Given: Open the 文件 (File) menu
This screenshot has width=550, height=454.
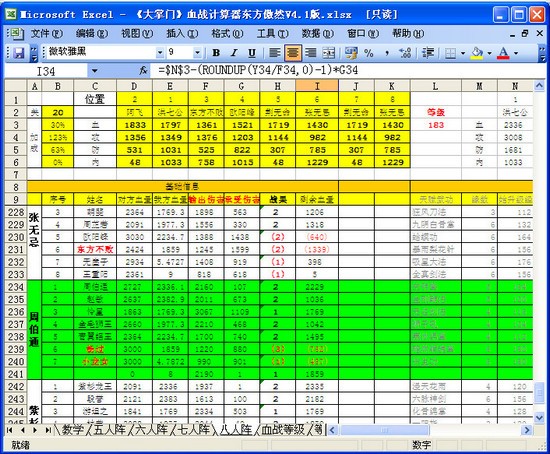Looking at the screenshot, I should pos(47,34).
